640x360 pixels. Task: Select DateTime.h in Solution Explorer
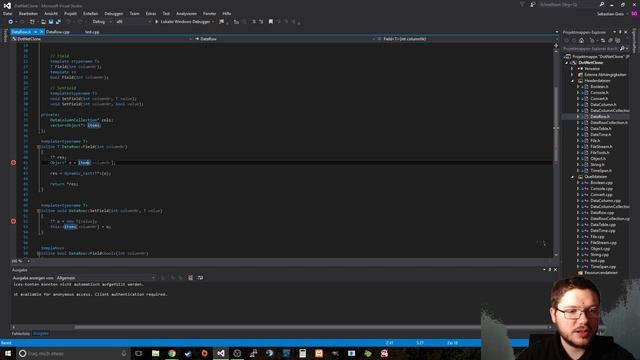point(601,135)
